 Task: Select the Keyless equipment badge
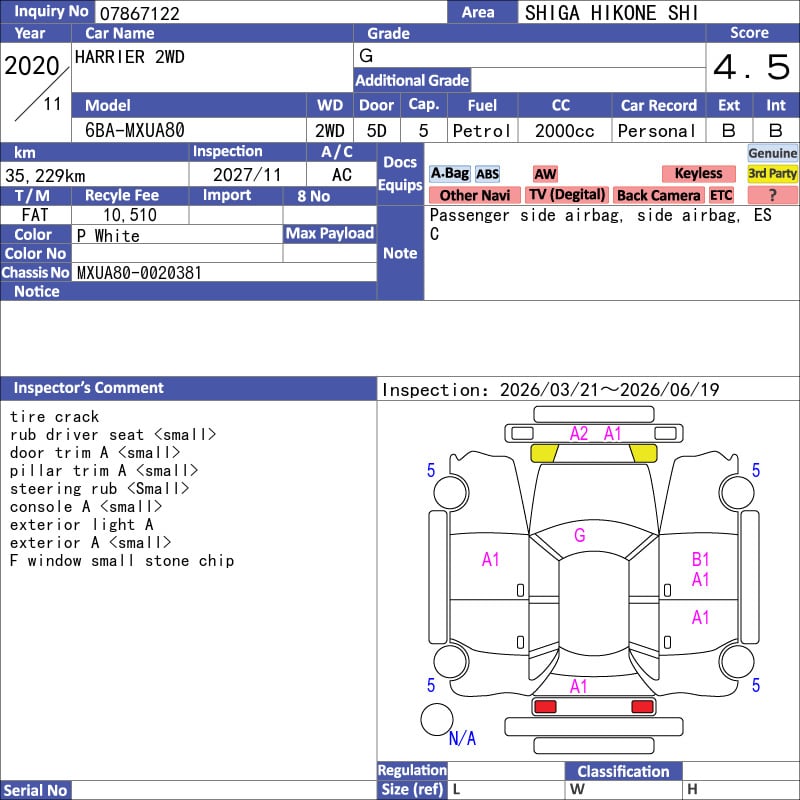(698, 174)
